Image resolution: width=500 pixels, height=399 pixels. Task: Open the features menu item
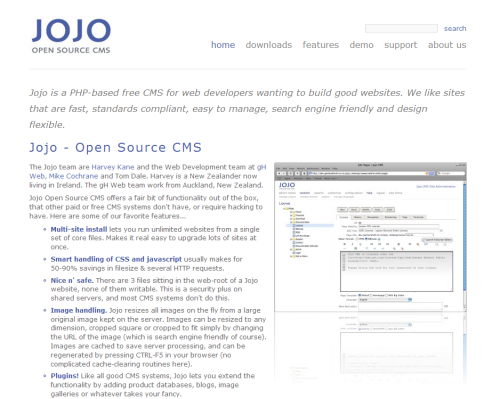(x=321, y=45)
